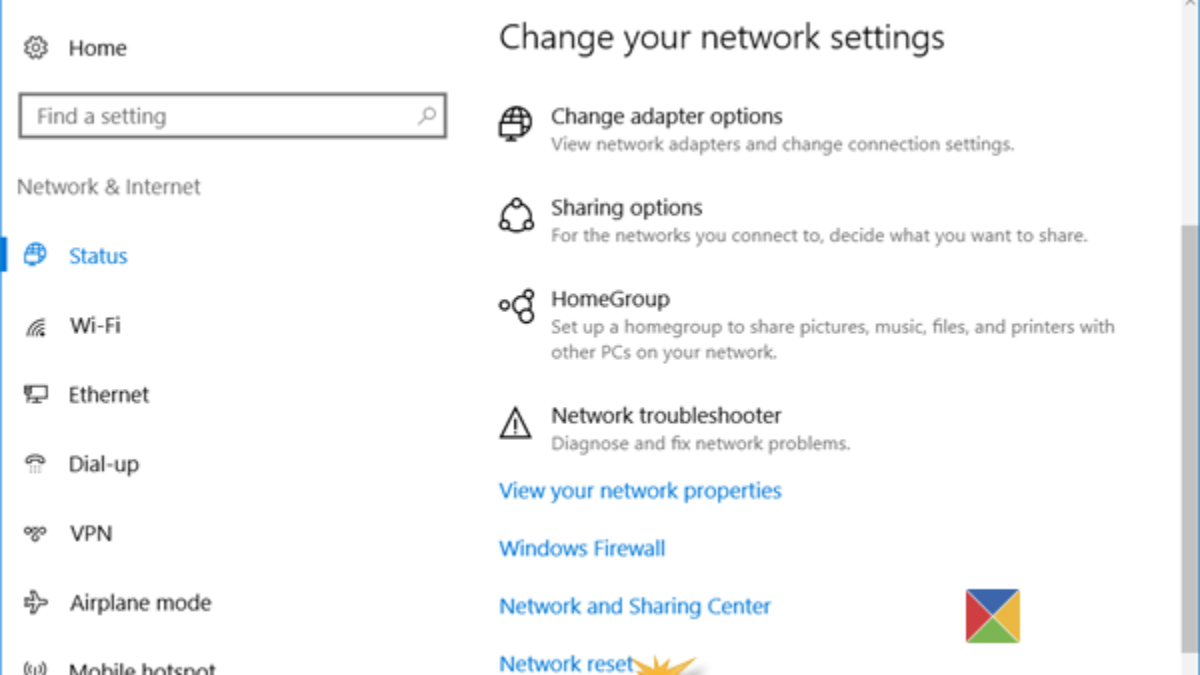Click the VPN icon in sidebar

pyautogui.click(x=36, y=533)
